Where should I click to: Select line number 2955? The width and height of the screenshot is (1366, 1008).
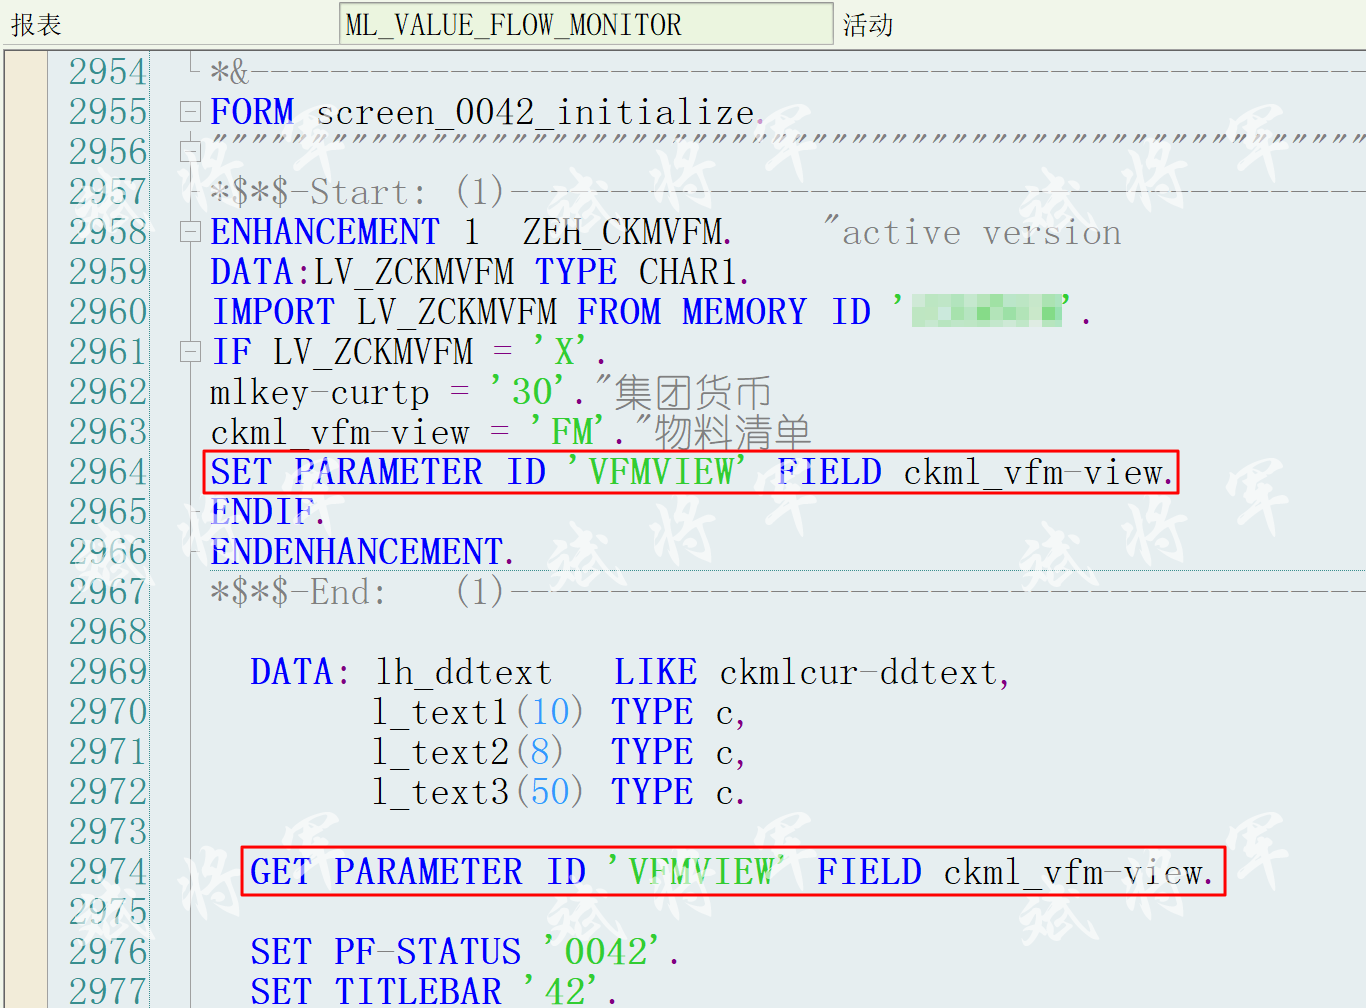click(x=107, y=112)
